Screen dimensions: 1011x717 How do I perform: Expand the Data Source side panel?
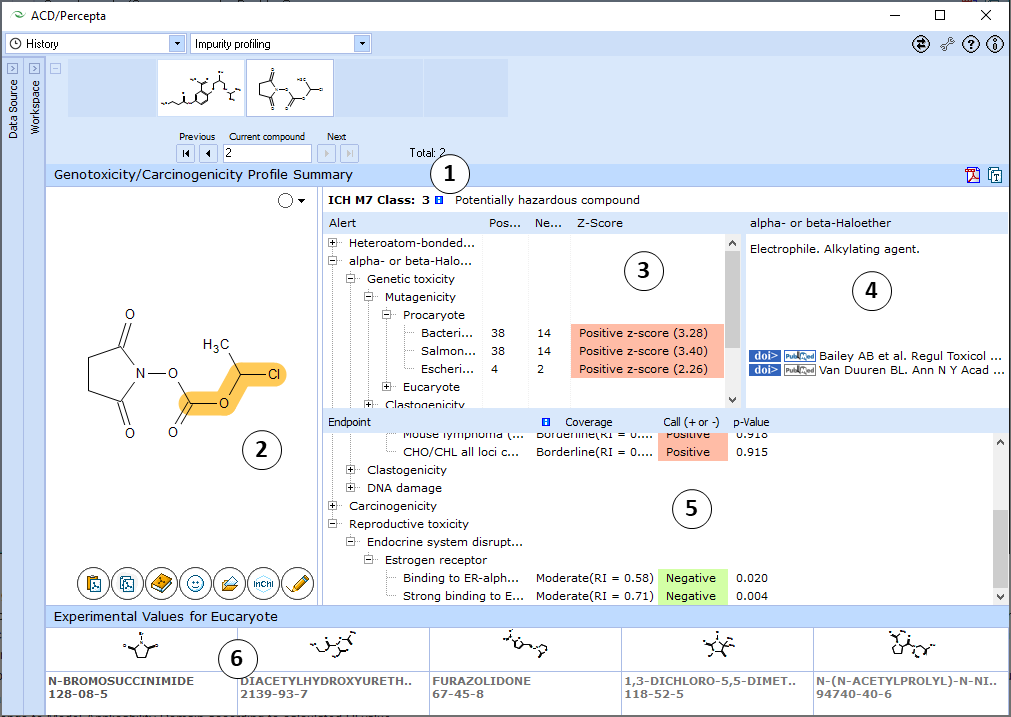tap(13, 68)
